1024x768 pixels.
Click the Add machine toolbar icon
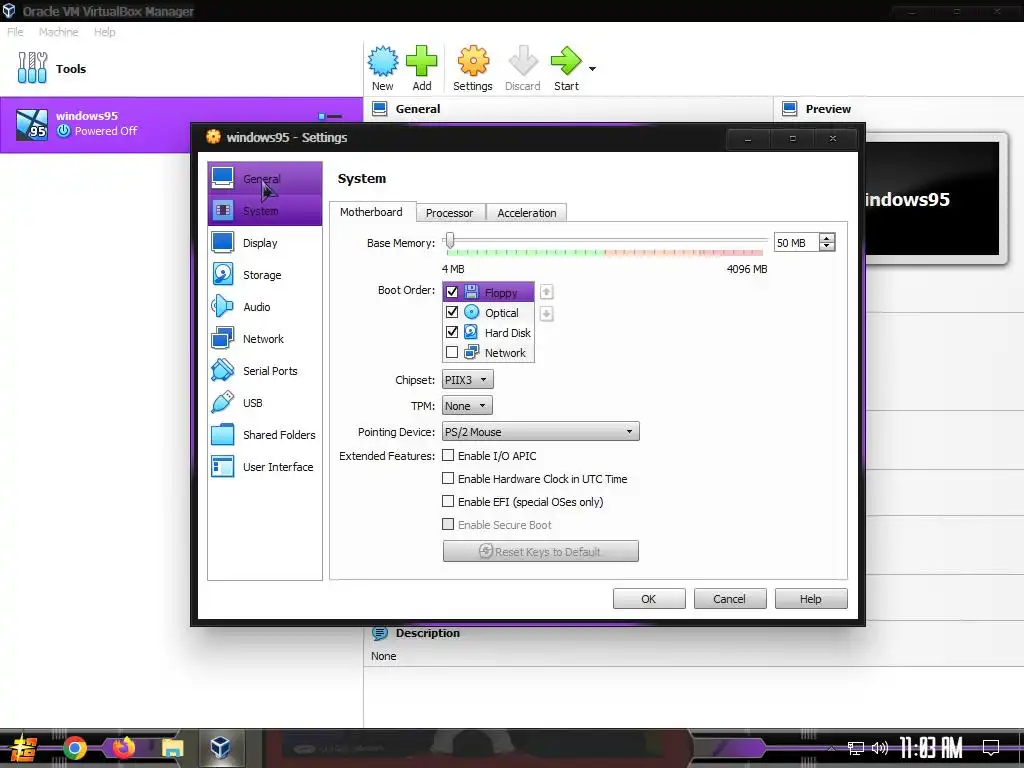[x=422, y=68]
